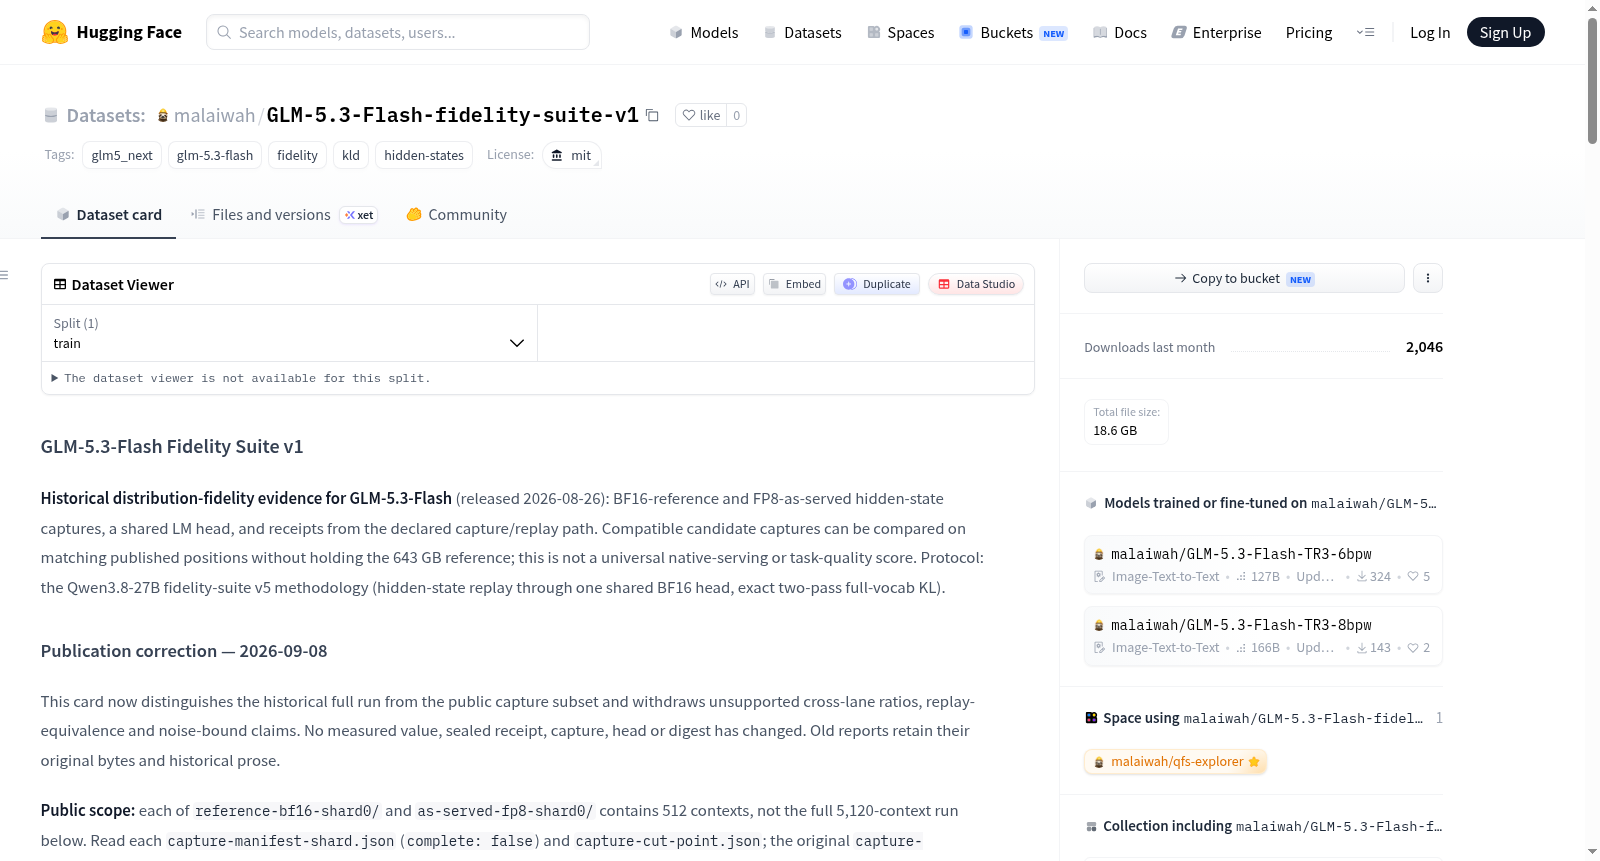Screen dimensions: 1600x861
Task: Open the GLM-5.3-Flash-TR3-8bpw model card
Action: [x=1263, y=636]
